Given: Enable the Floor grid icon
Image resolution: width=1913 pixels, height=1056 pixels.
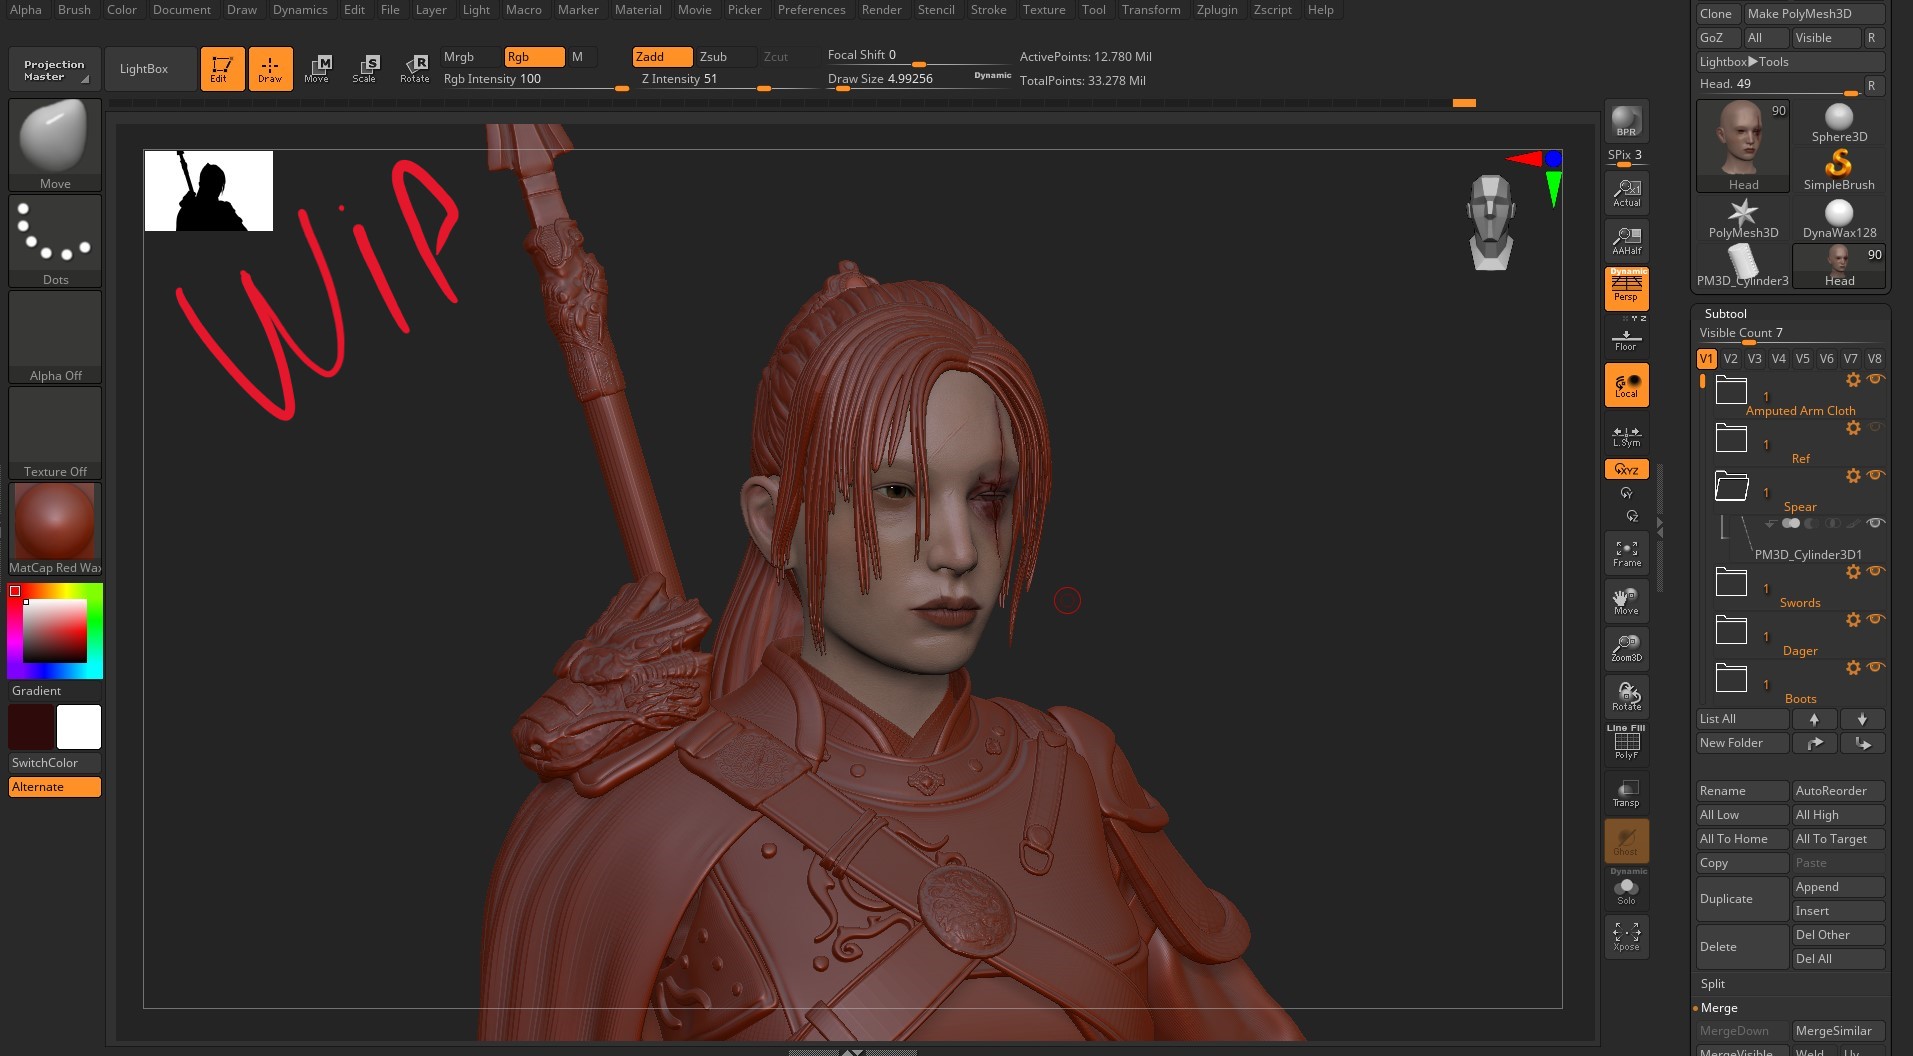Looking at the screenshot, I should click(x=1626, y=340).
